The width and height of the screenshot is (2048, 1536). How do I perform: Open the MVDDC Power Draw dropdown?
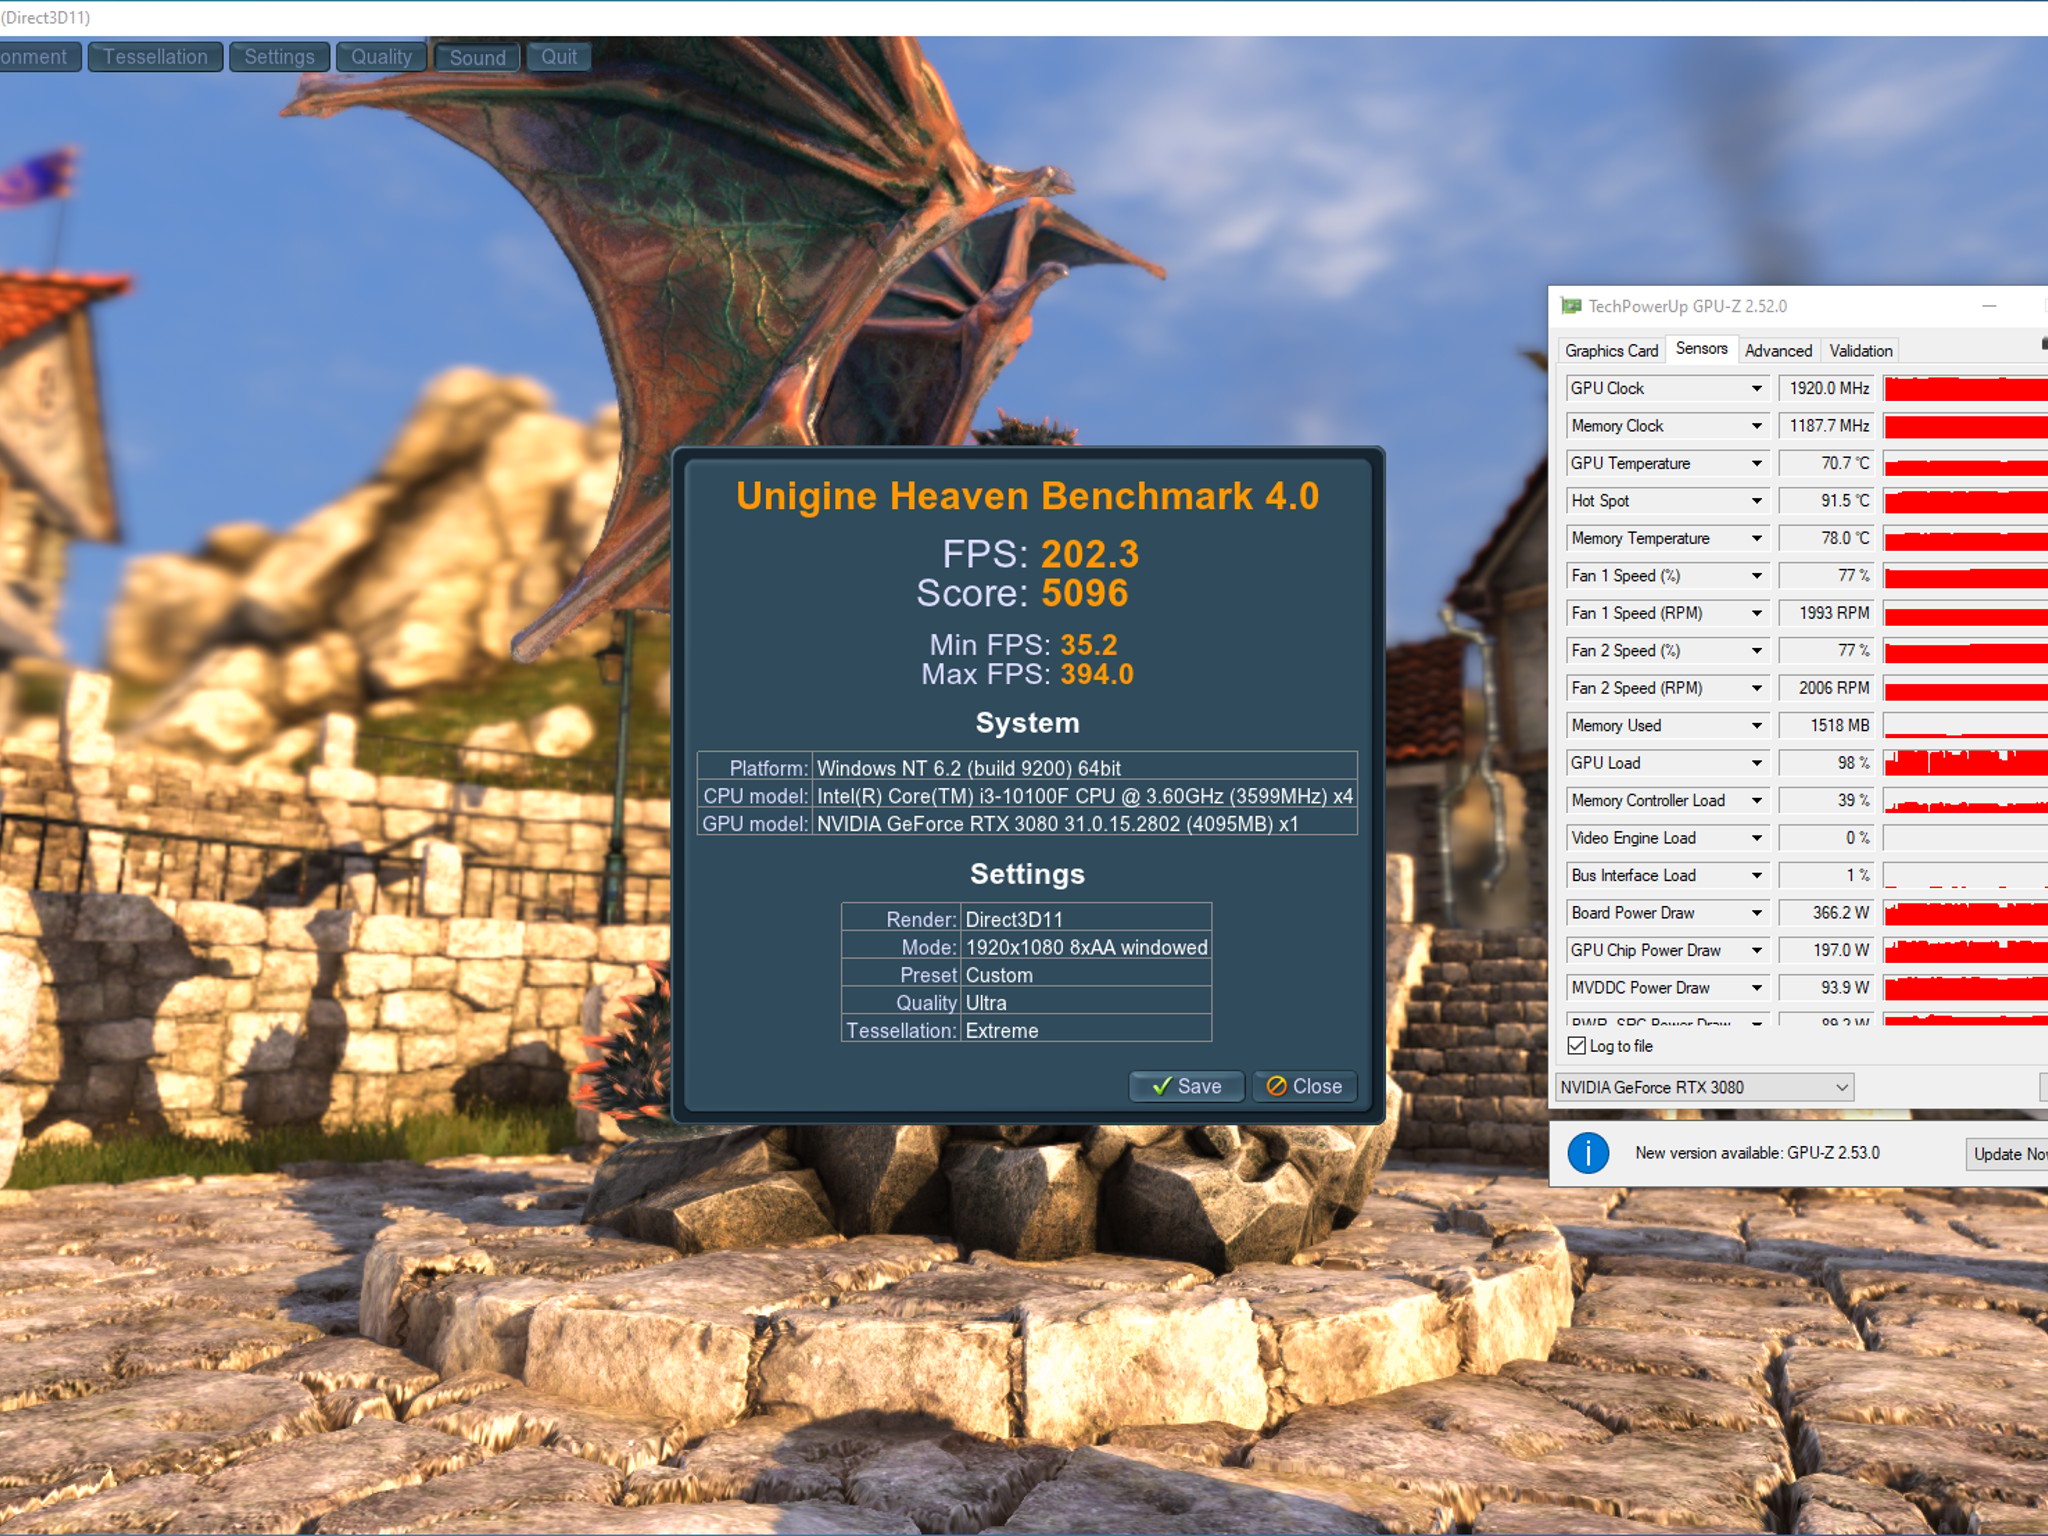1757,988
